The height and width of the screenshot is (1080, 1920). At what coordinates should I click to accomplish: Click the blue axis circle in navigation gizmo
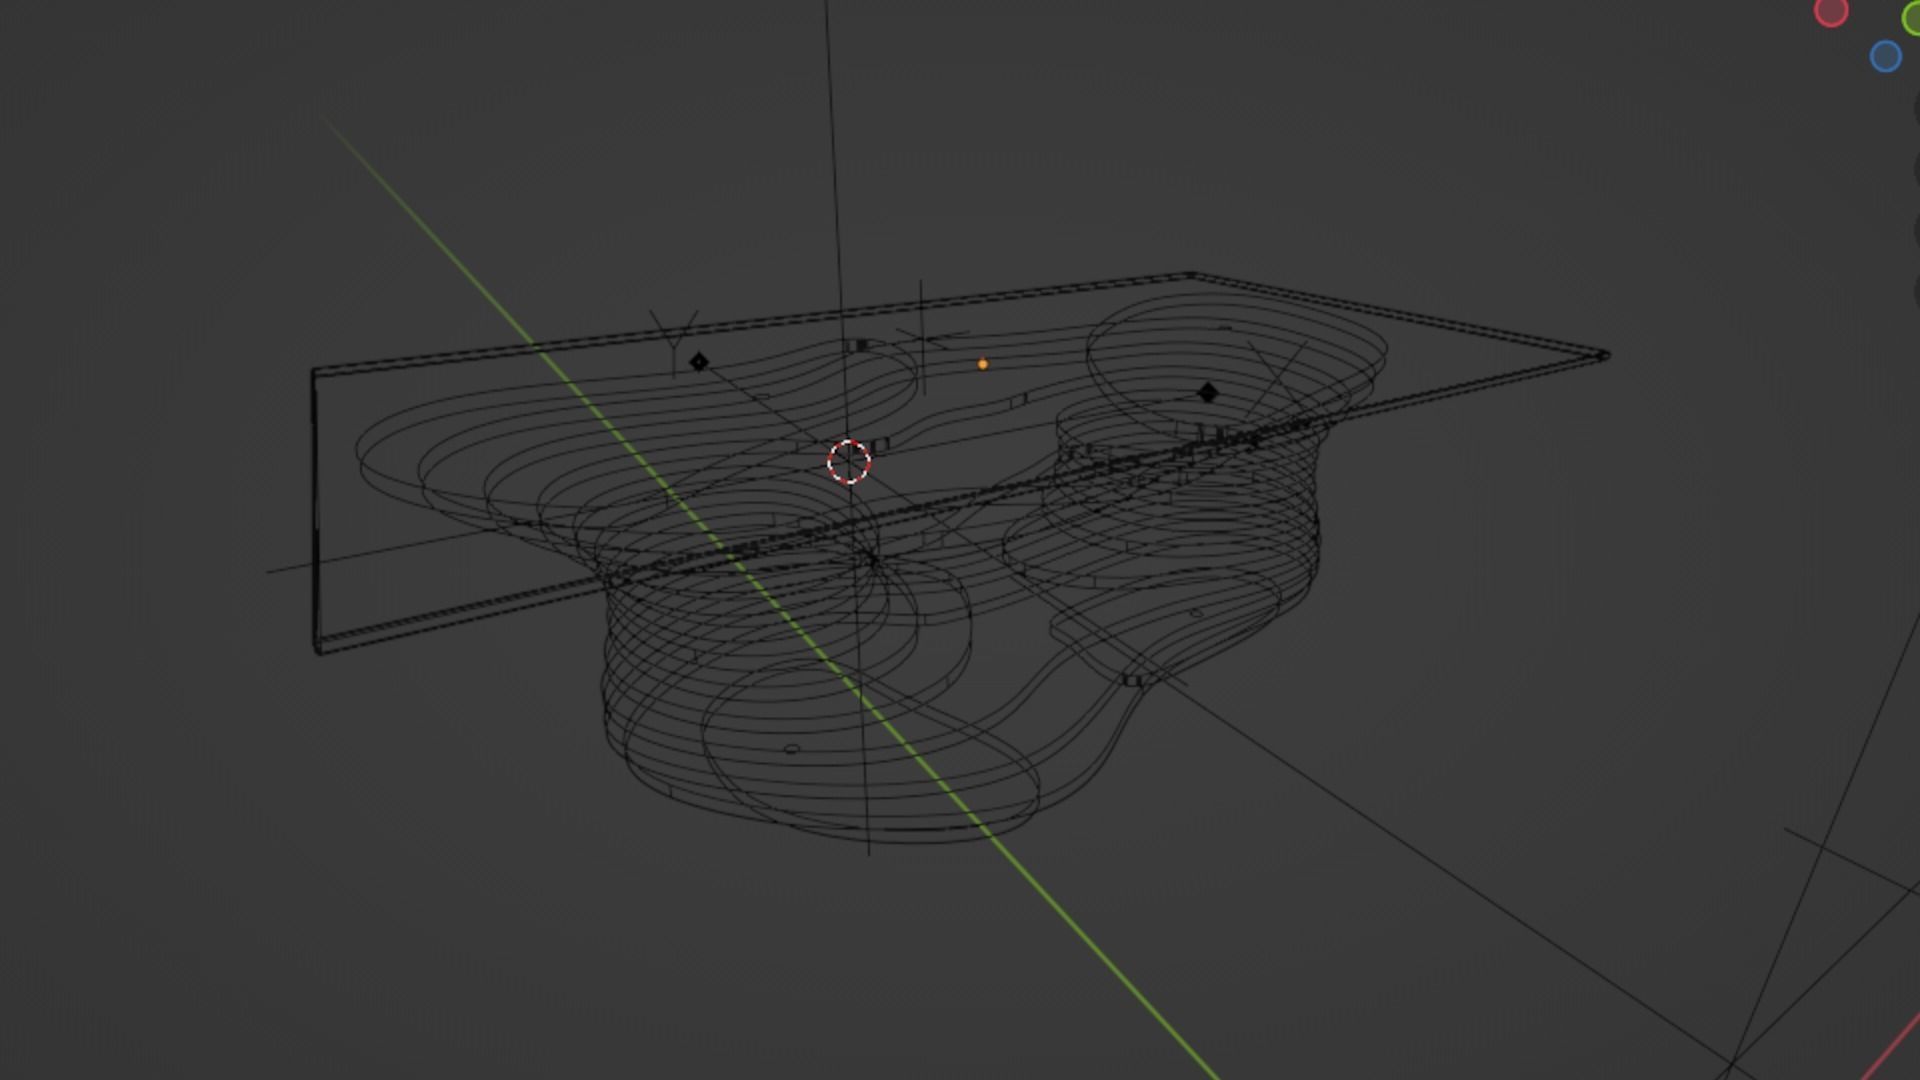1885,56
